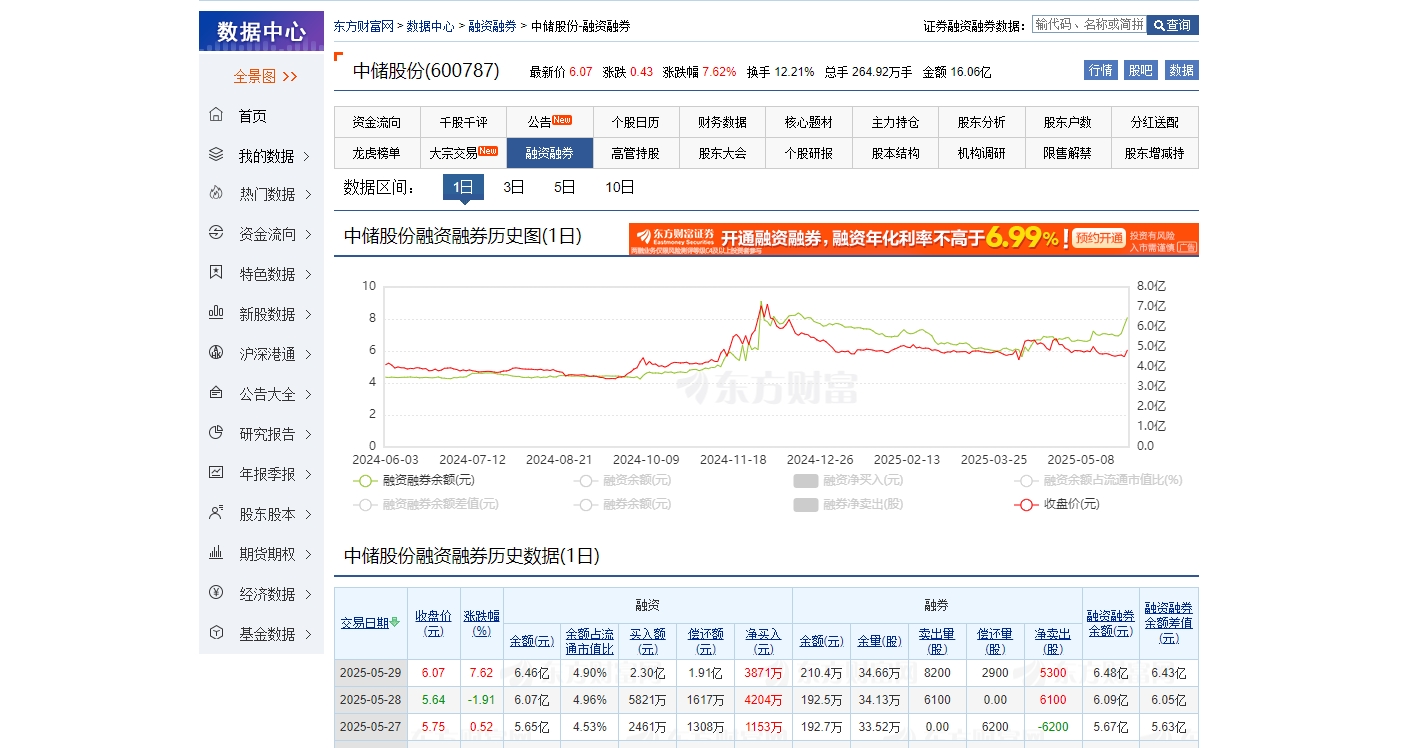The width and height of the screenshot is (1412, 748).
Task: Click the 融资融券 6.99% advertisement banner
Action: point(914,239)
